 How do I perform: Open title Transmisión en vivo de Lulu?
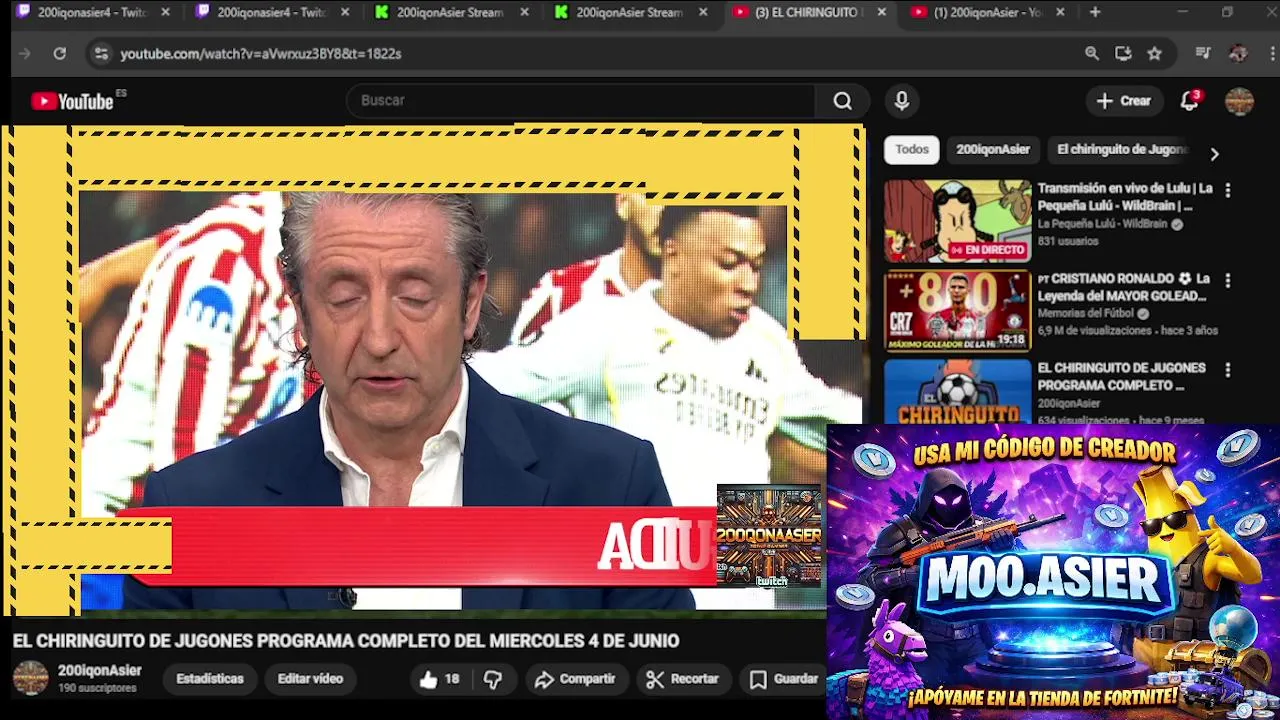click(x=1125, y=197)
